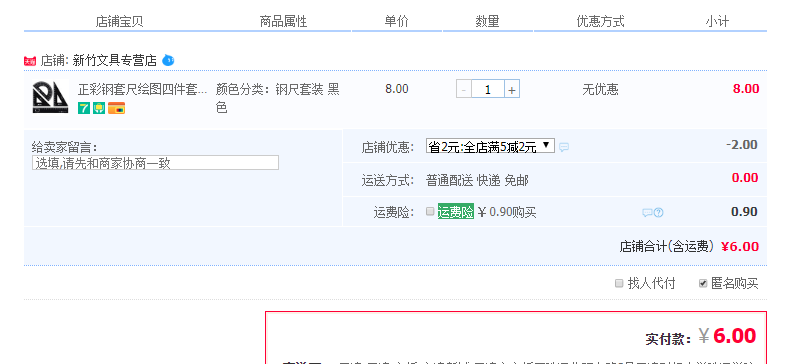Tick the 运费险 purchase checkbox
Viewport: 785px width, 364px height.
(430, 211)
